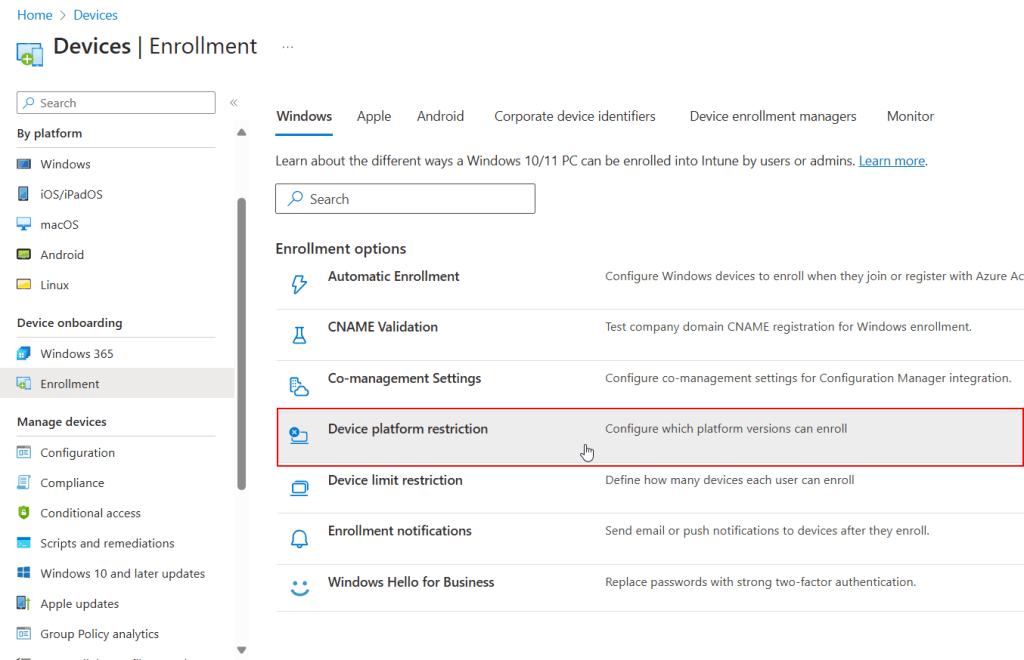This screenshot has width=1024, height=660.
Task: Click the Device limit restriction icon
Action: 298,488
